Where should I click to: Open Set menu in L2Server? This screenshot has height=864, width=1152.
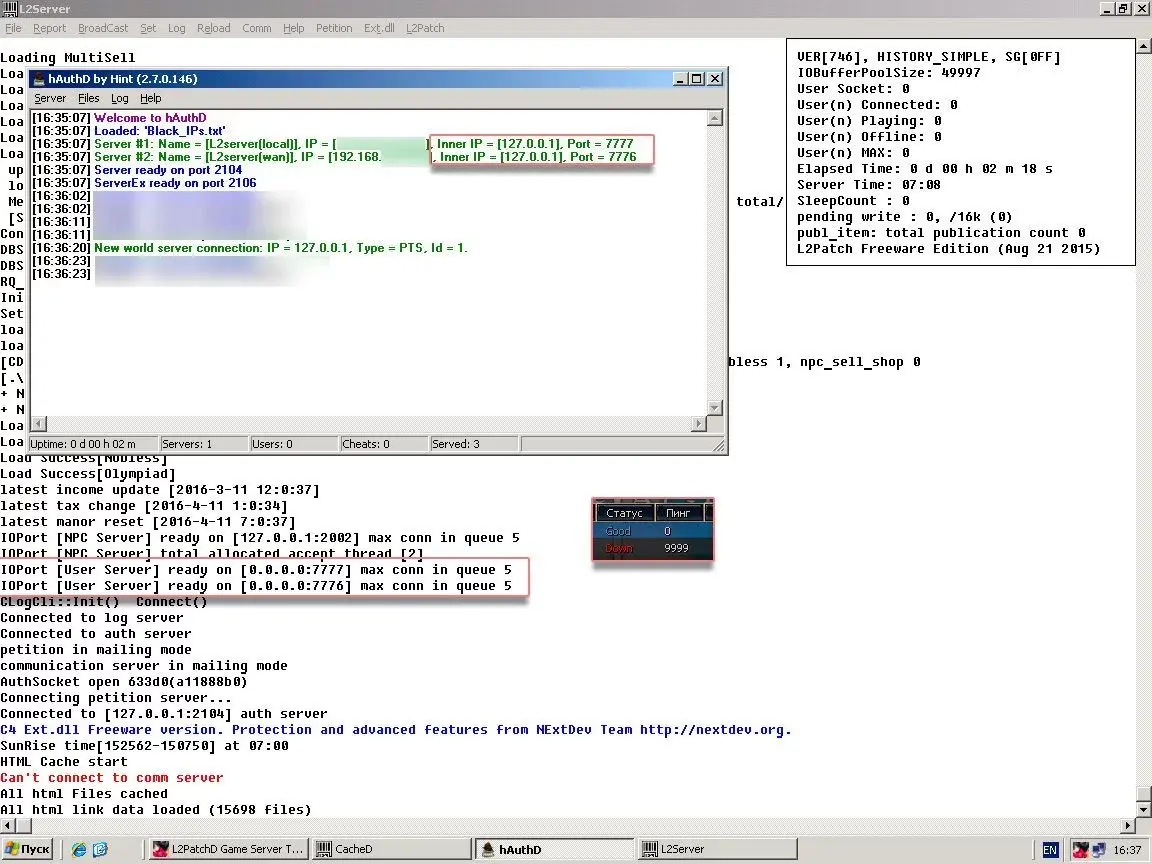coord(148,28)
